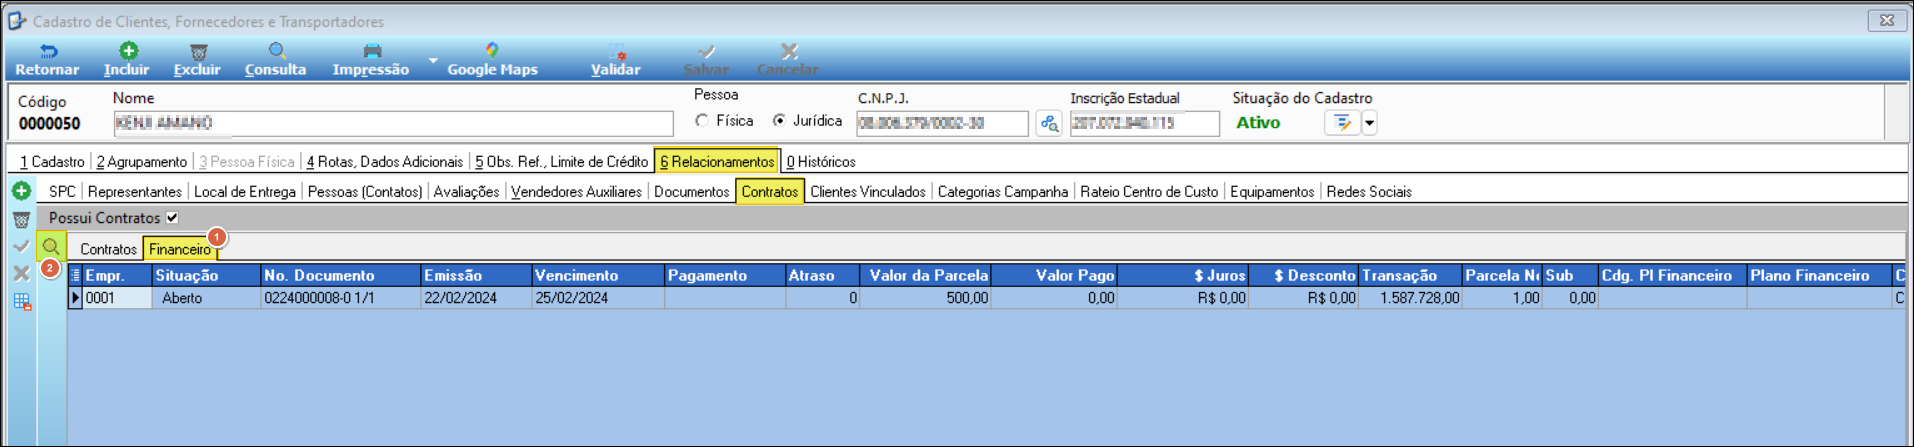Sort by Valor da Parcela column header
The image size is (1914, 447).
[x=926, y=275]
